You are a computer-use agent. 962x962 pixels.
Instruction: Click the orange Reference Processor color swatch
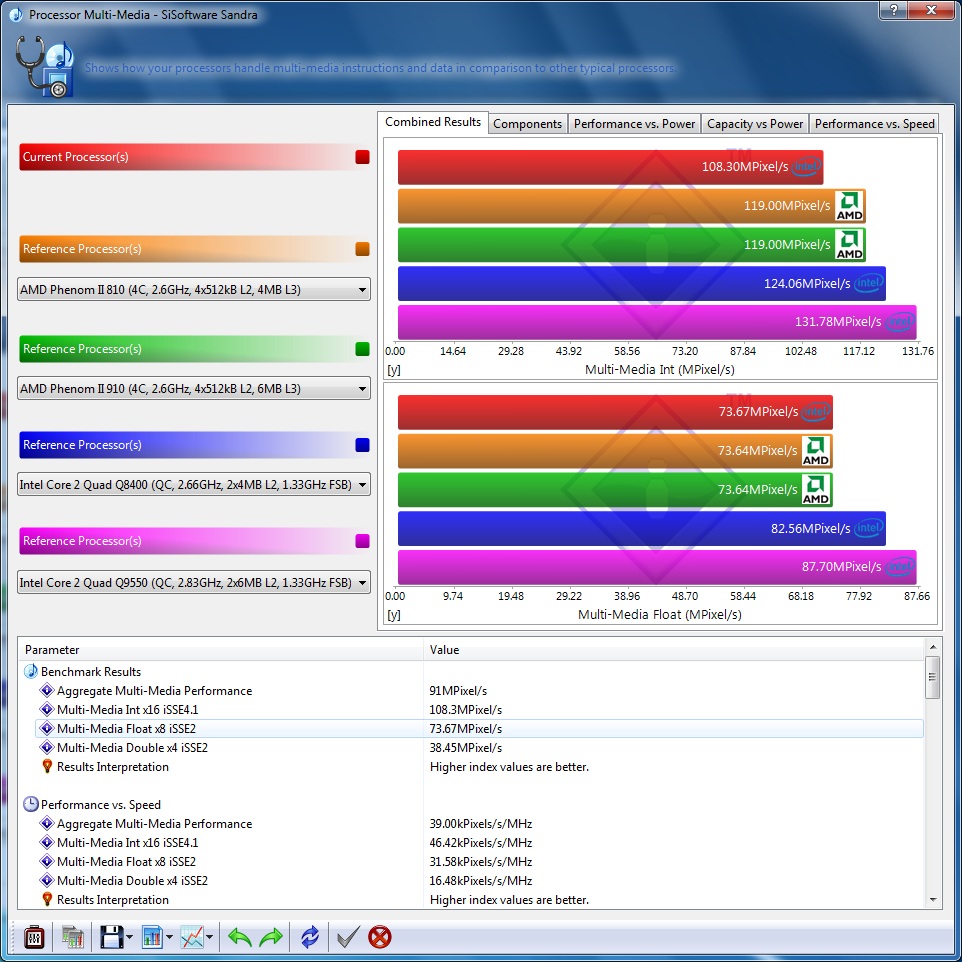click(362, 248)
